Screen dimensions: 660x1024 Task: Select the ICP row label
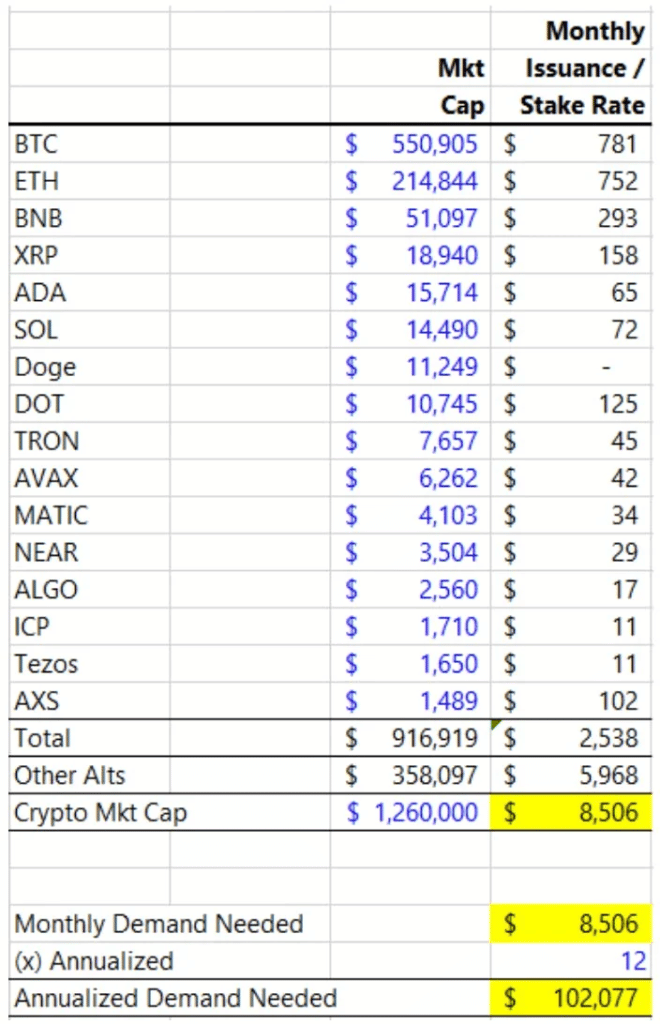click(x=31, y=628)
